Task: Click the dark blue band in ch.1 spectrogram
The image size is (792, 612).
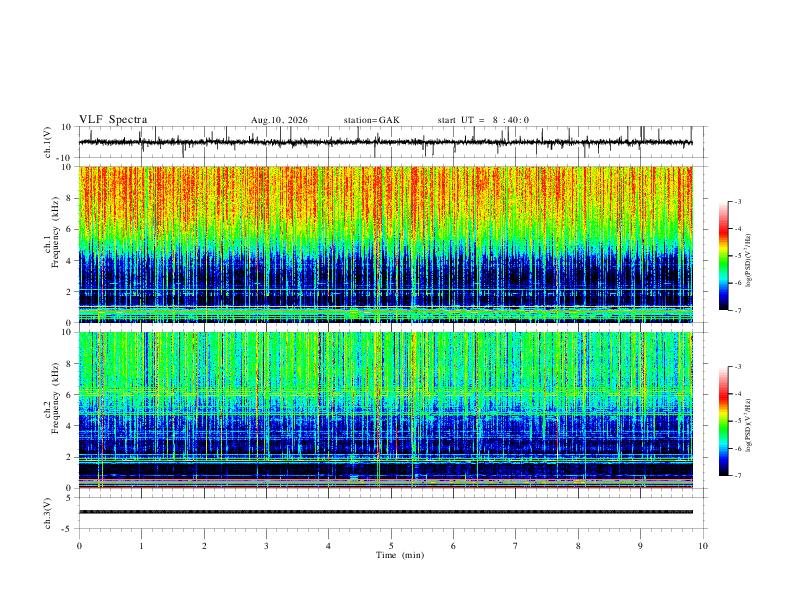Action: [385, 277]
